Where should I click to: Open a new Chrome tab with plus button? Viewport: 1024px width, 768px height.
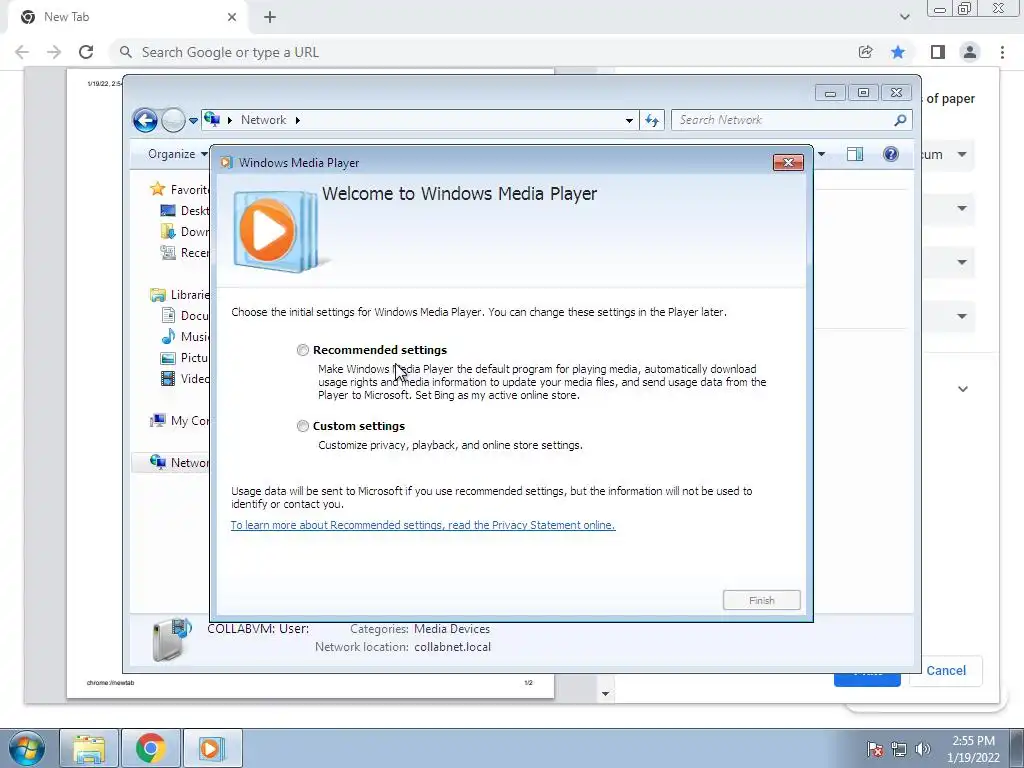click(270, 17)
